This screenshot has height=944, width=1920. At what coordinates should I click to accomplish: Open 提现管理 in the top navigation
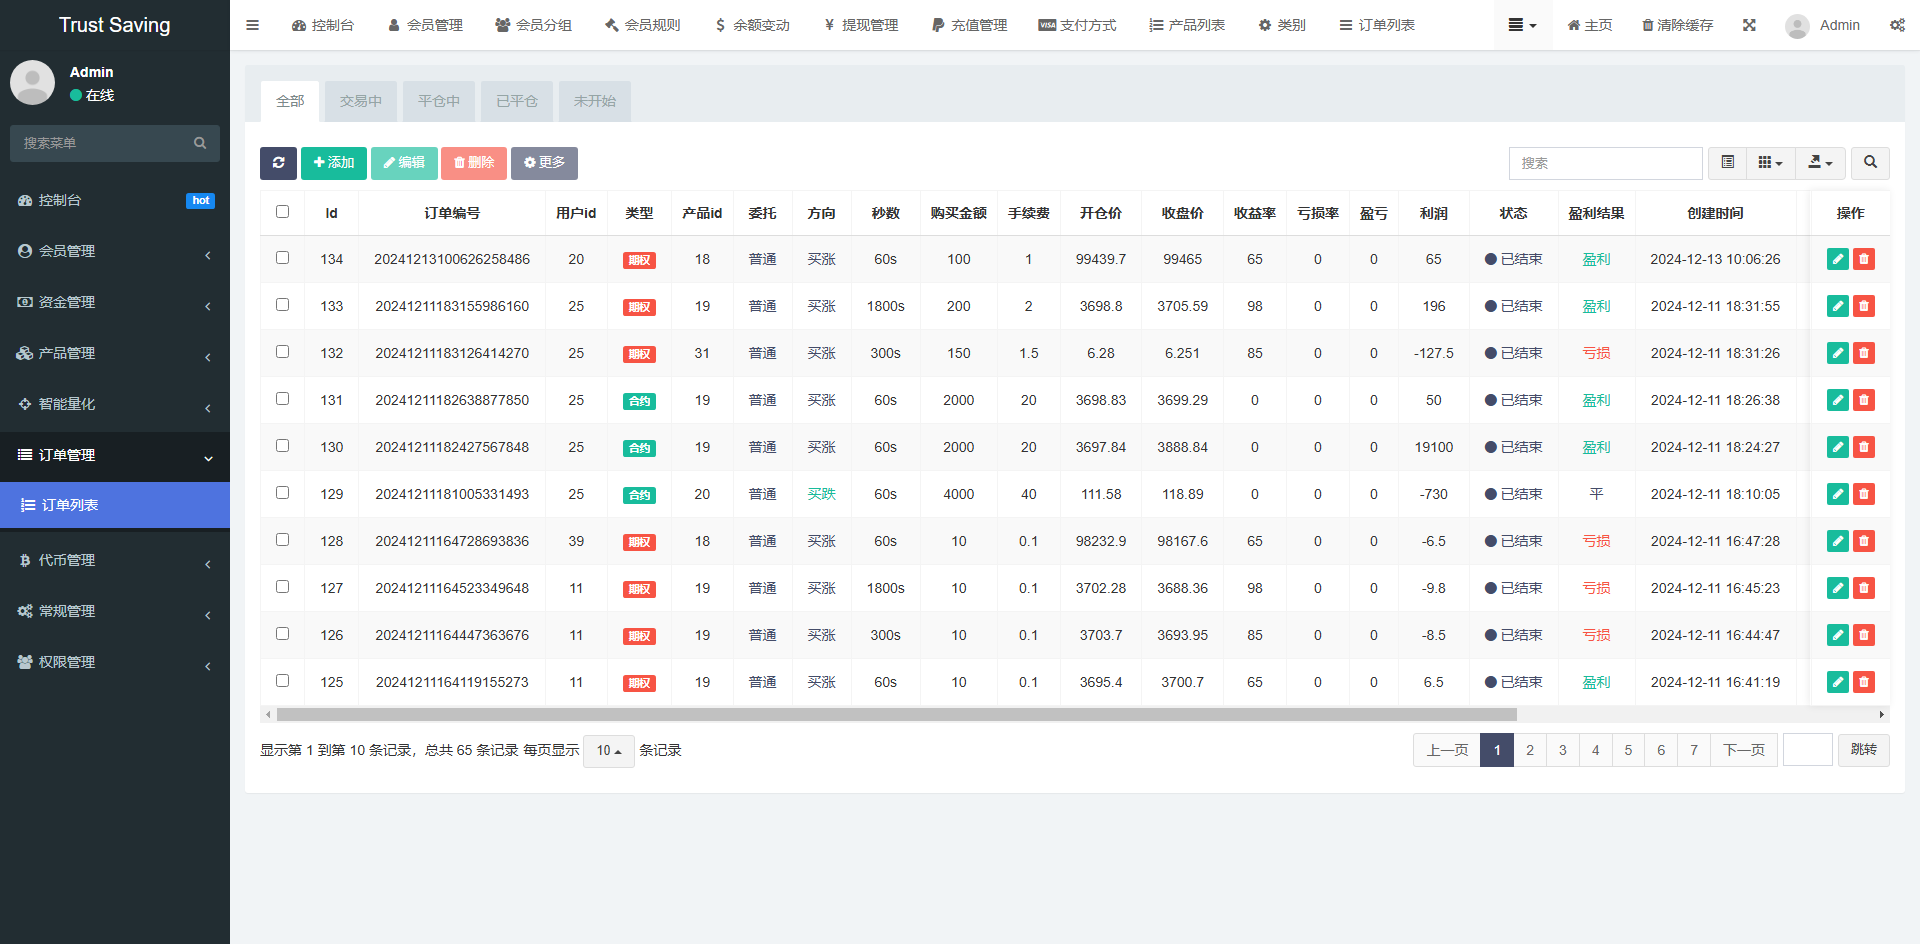coord(861,25)
